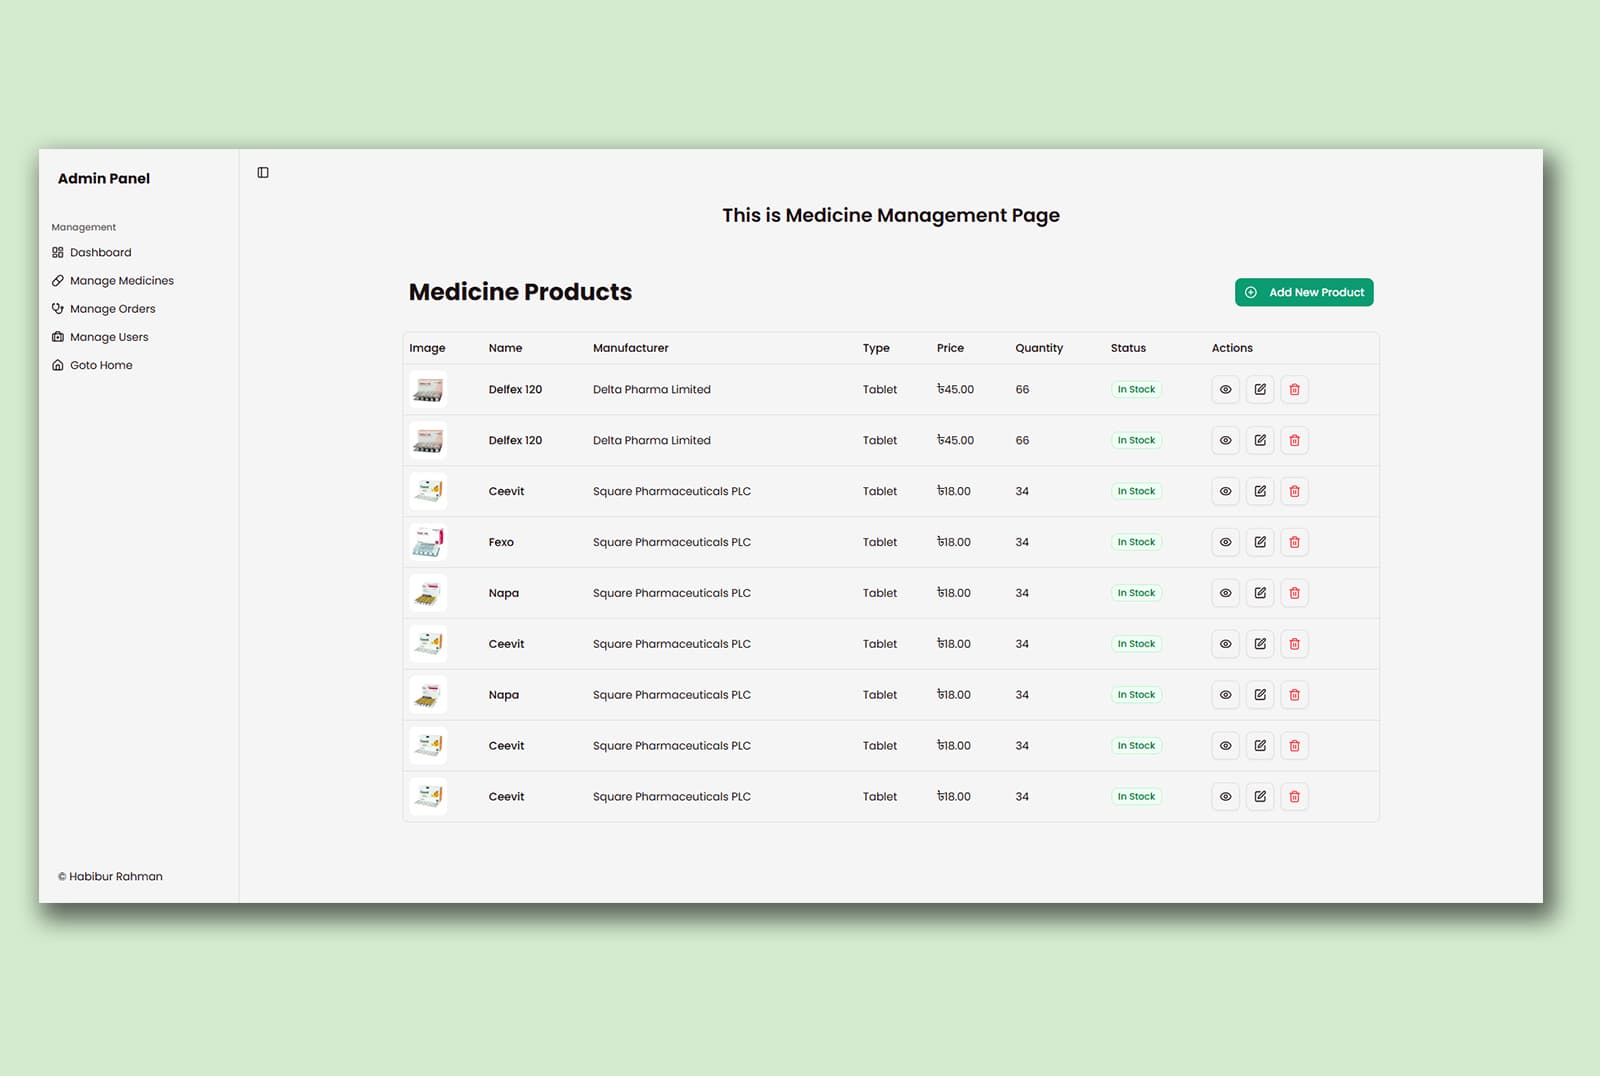Open the Fexo product thumbnail image
This screenshot has width=1600, height=1076.
point(428,542)
